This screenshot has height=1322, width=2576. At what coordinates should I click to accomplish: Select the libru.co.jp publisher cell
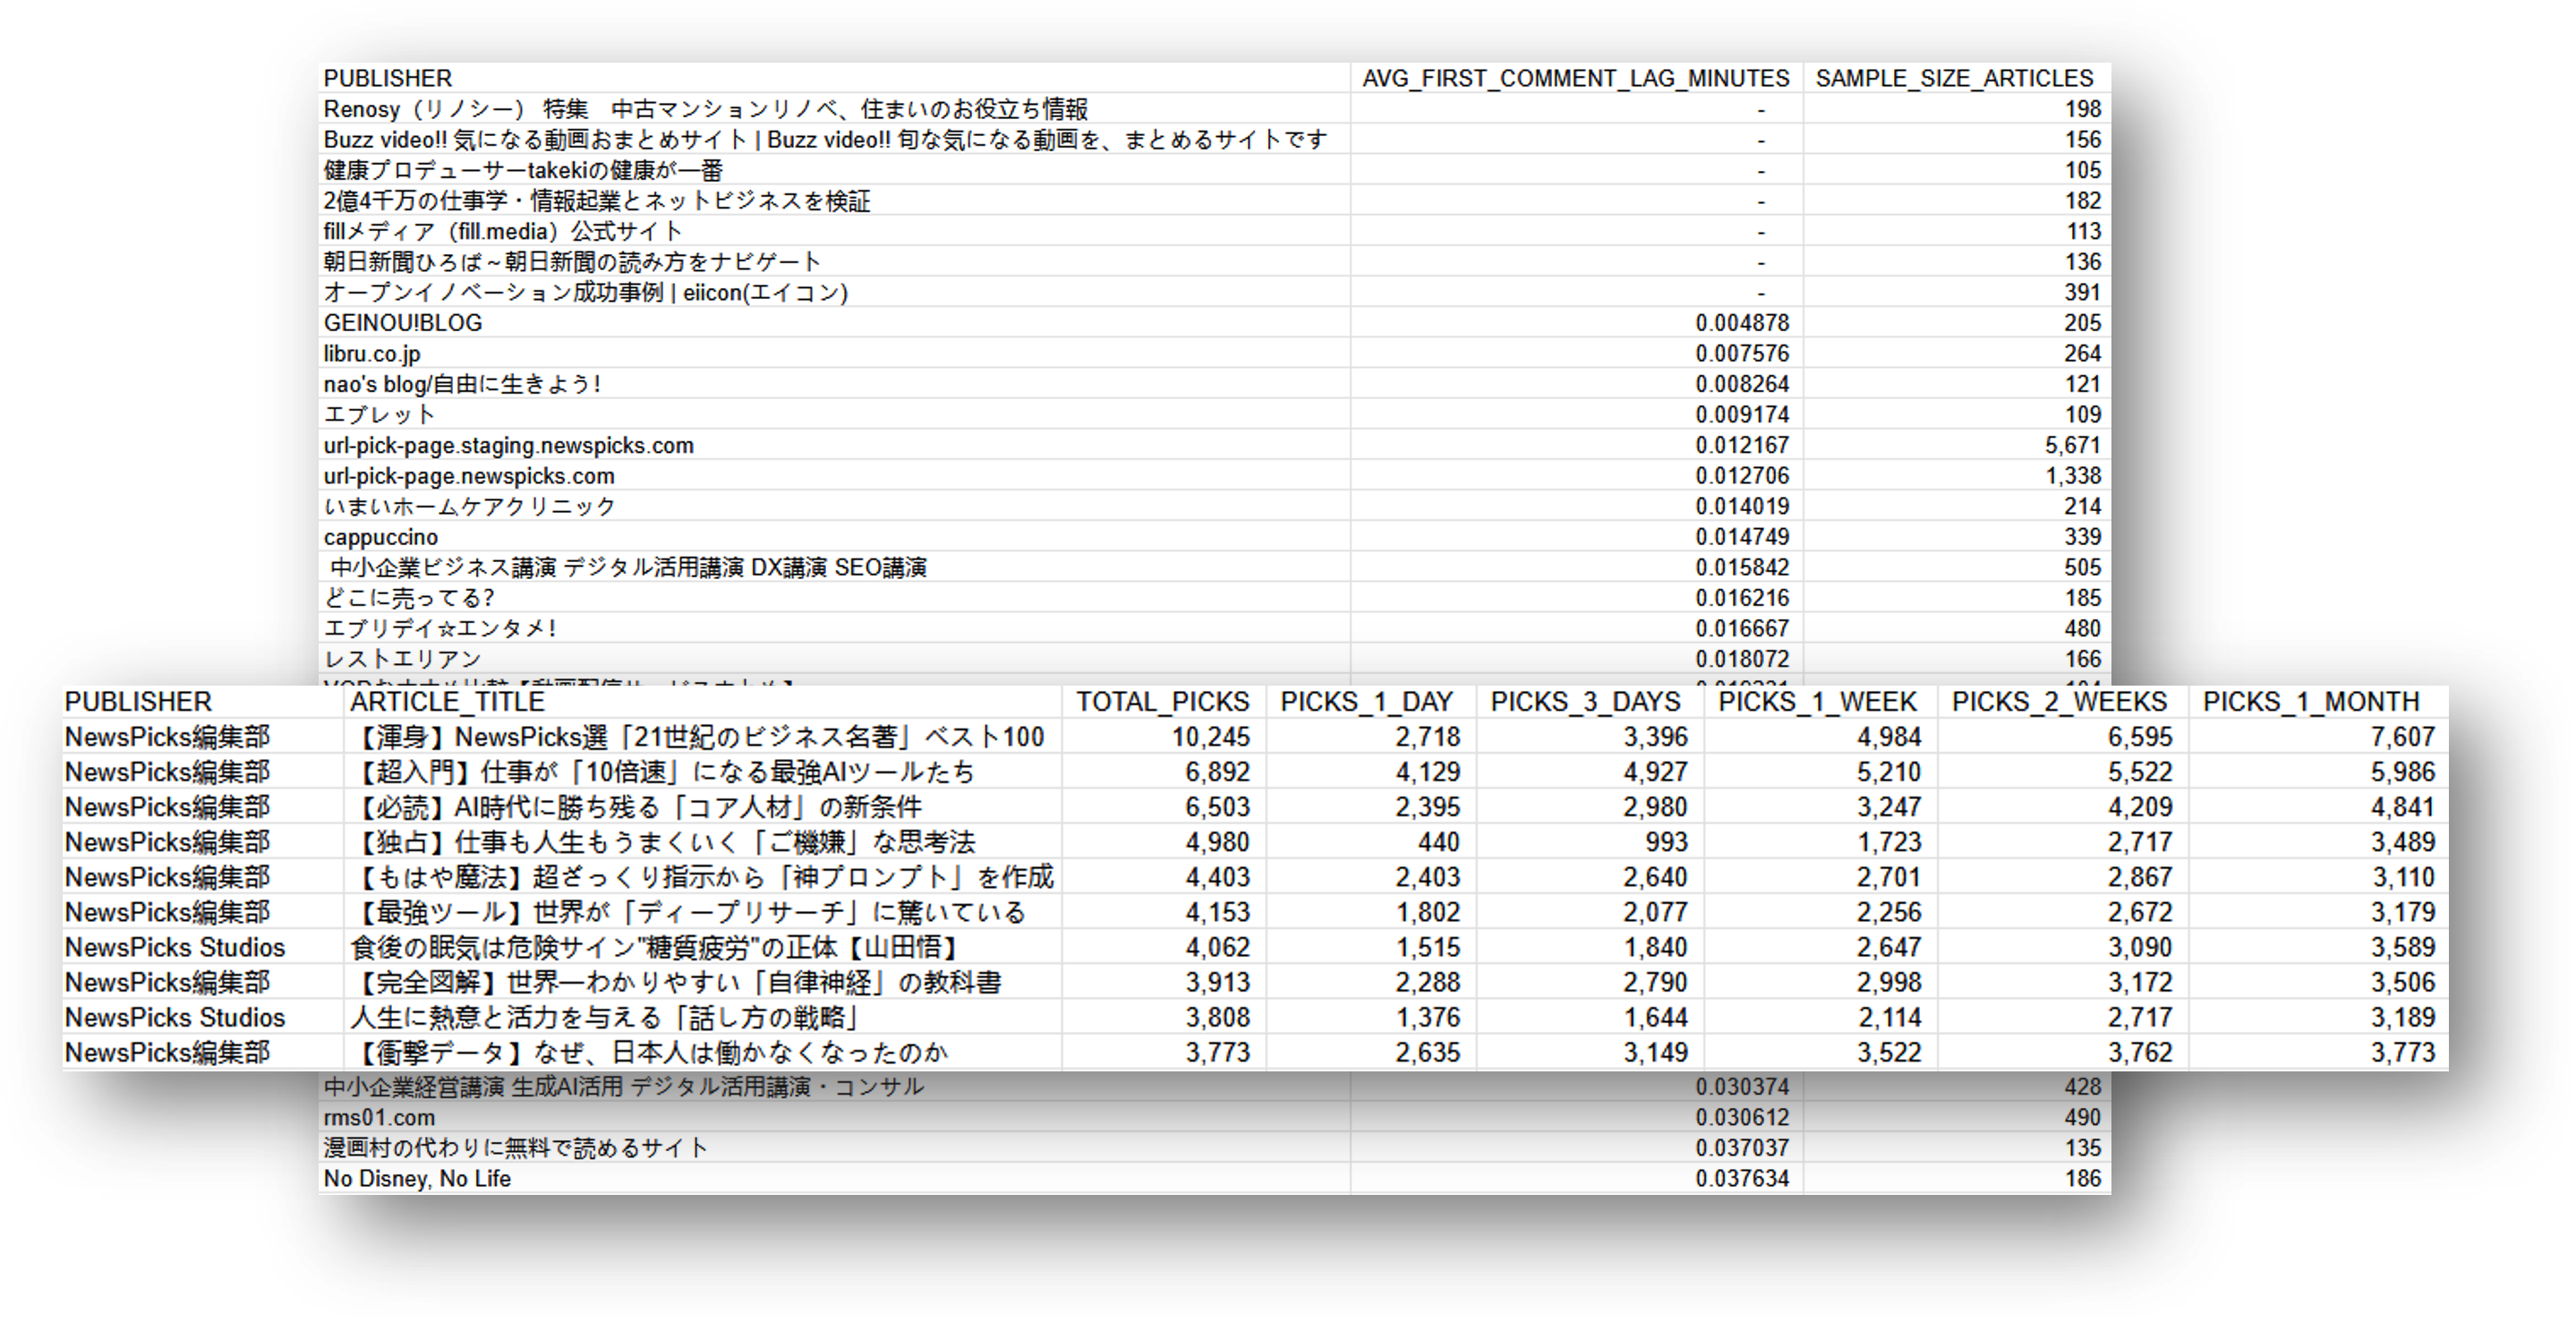372,354
